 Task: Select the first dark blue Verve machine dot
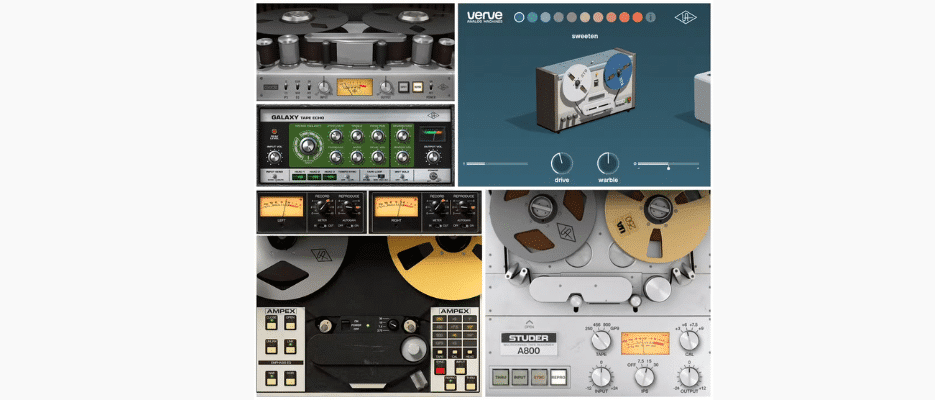point(519,17)
